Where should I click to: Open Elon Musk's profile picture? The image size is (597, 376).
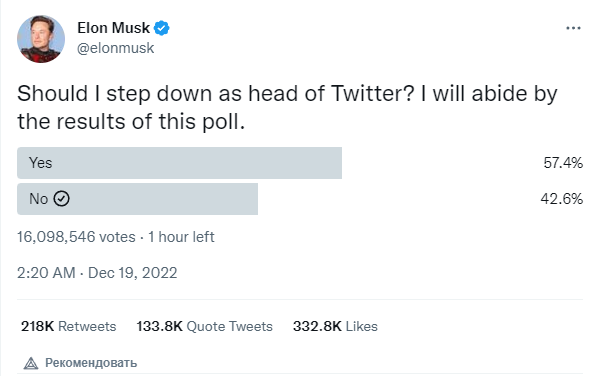41,39
